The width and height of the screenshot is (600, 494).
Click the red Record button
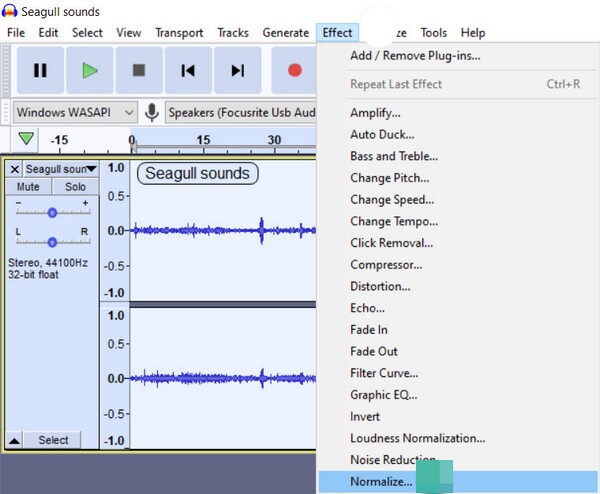tap(294, 70)
